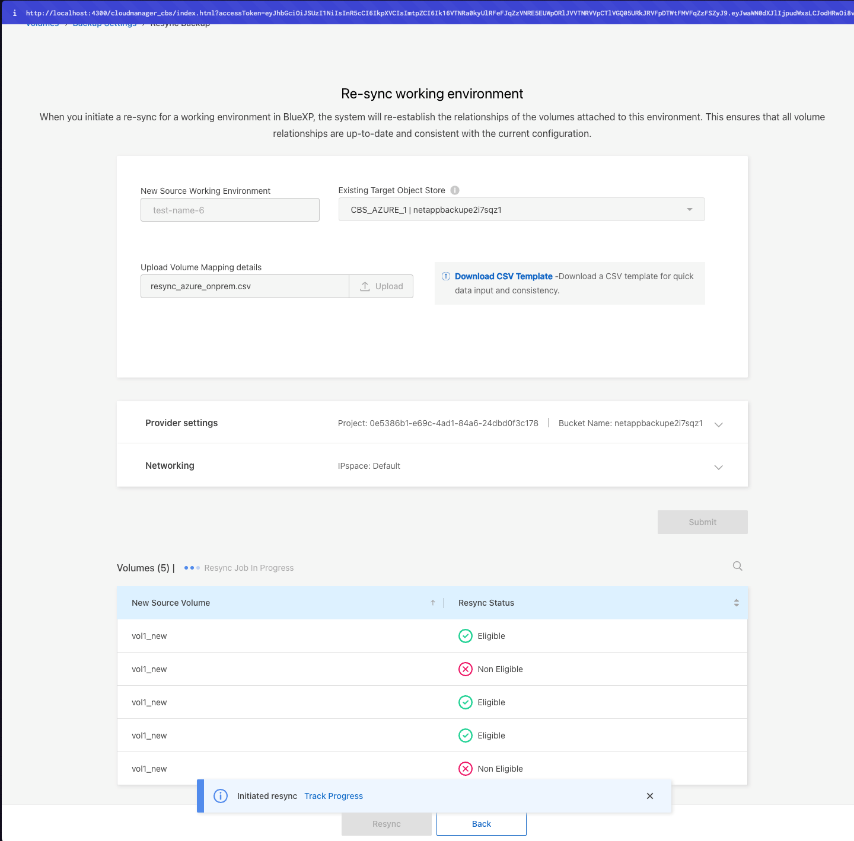Click the Submit button

point(702,522)
